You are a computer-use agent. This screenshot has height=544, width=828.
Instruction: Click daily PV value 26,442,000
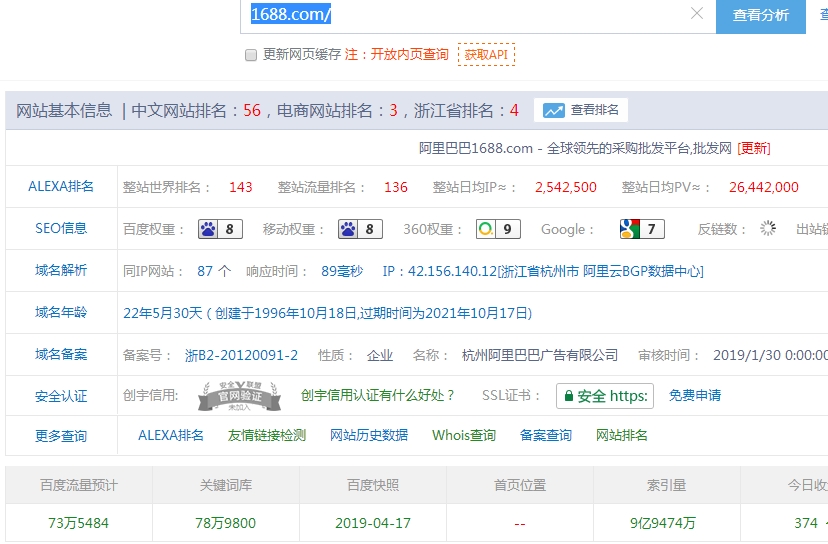coord(764,187)
